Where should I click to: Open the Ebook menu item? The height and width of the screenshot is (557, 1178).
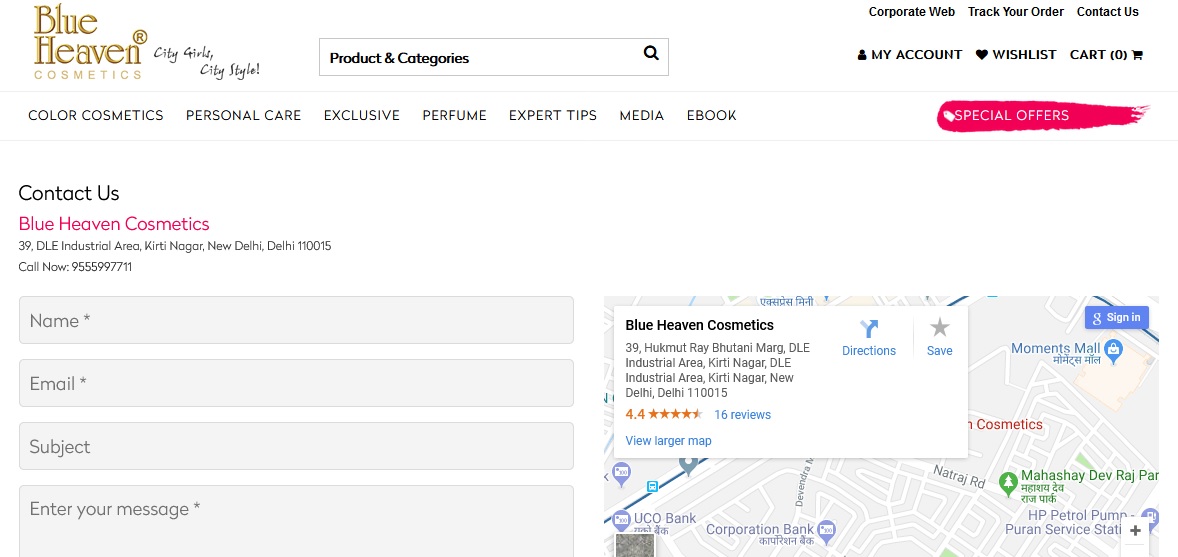pyautogui.click(x=711, y=116)
